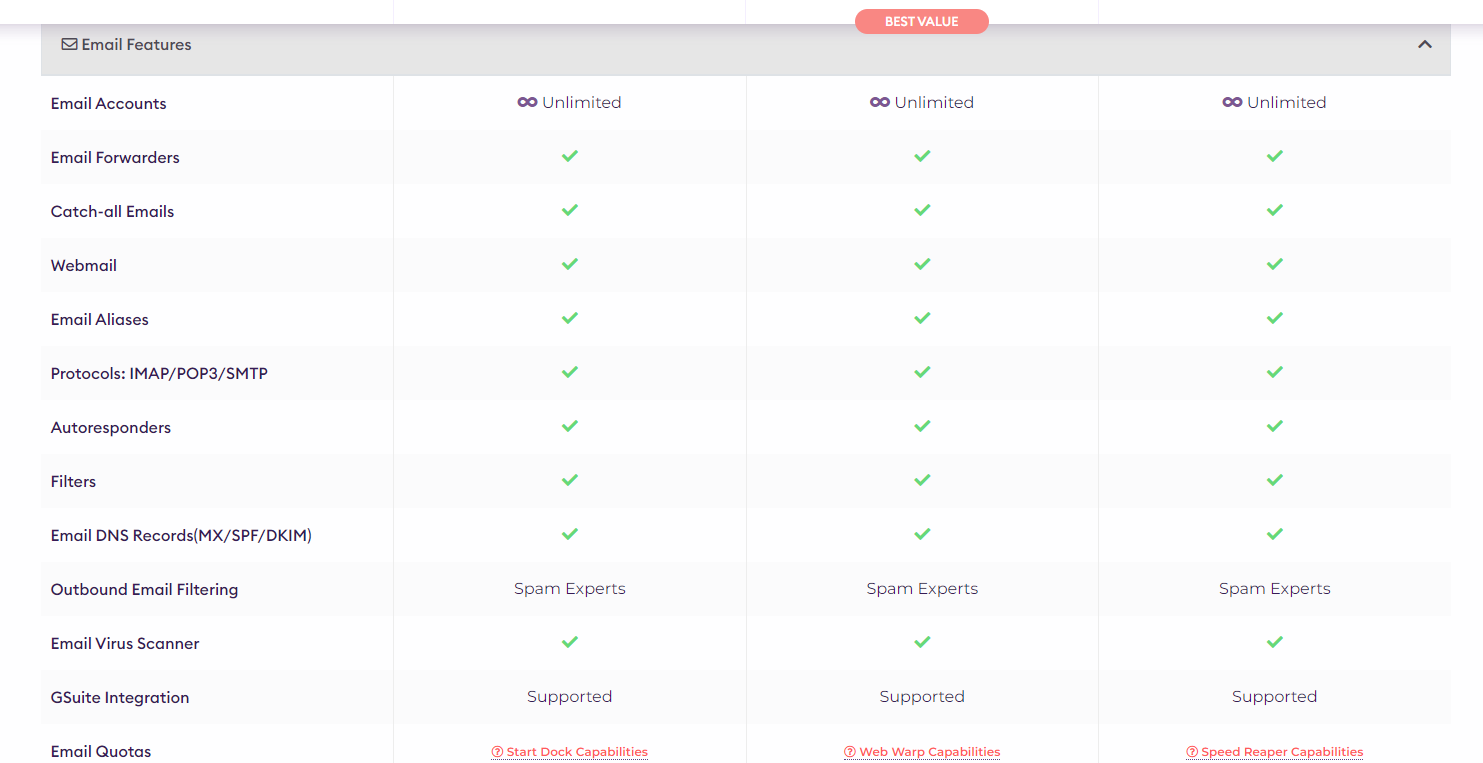Open the Start Dock Capabilities link

[x=577, y=751]
